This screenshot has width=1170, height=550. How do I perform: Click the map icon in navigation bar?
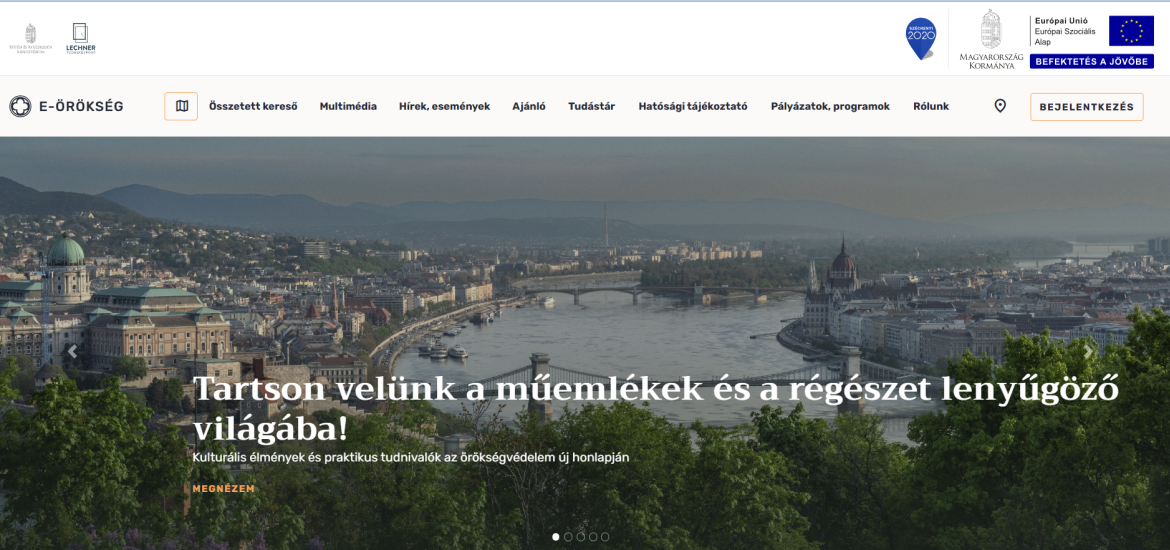181,106
